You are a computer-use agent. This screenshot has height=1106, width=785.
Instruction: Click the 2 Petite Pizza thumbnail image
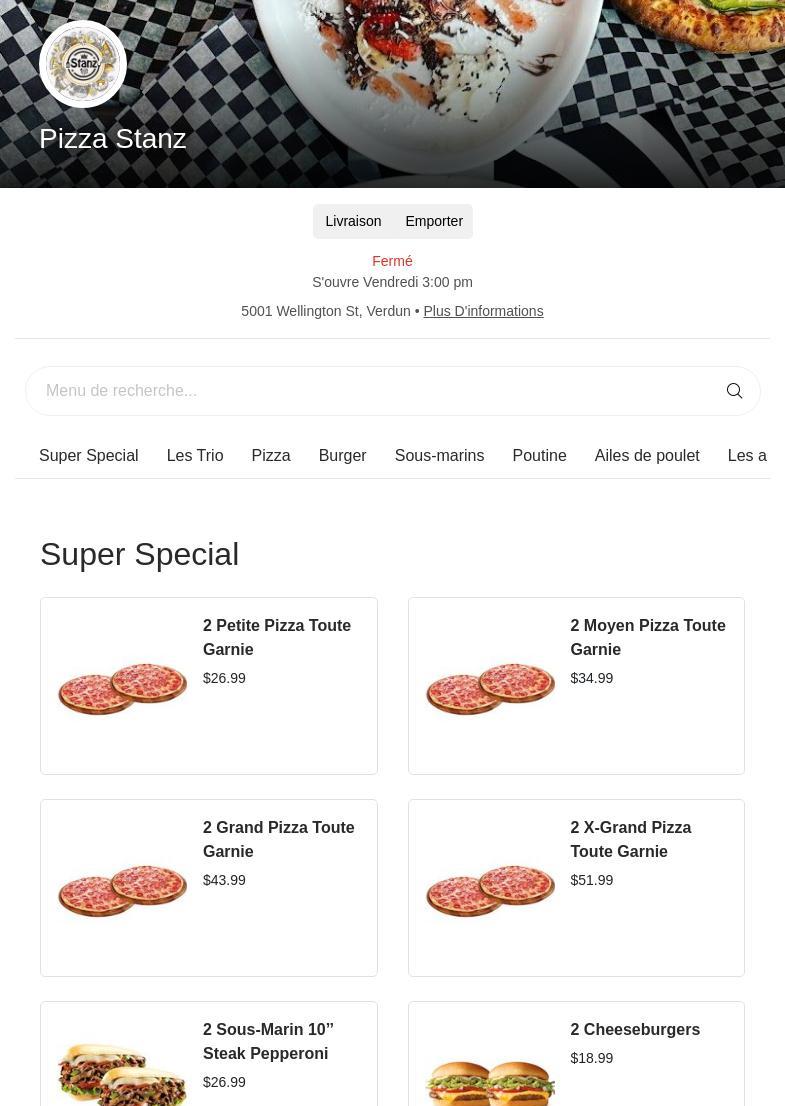[x=122, y=688]
